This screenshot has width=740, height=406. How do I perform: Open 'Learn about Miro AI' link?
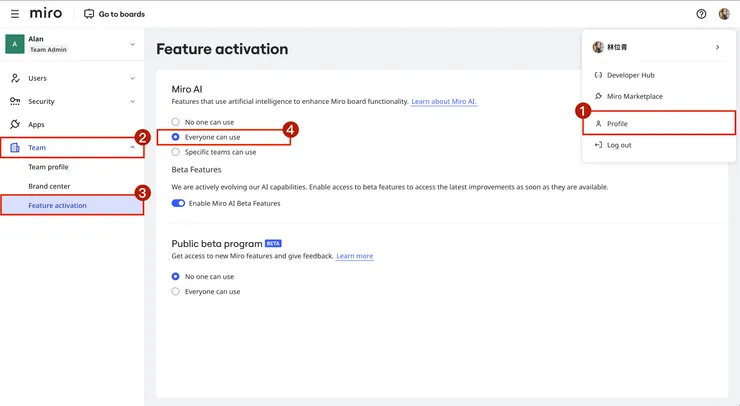[444, 102]
